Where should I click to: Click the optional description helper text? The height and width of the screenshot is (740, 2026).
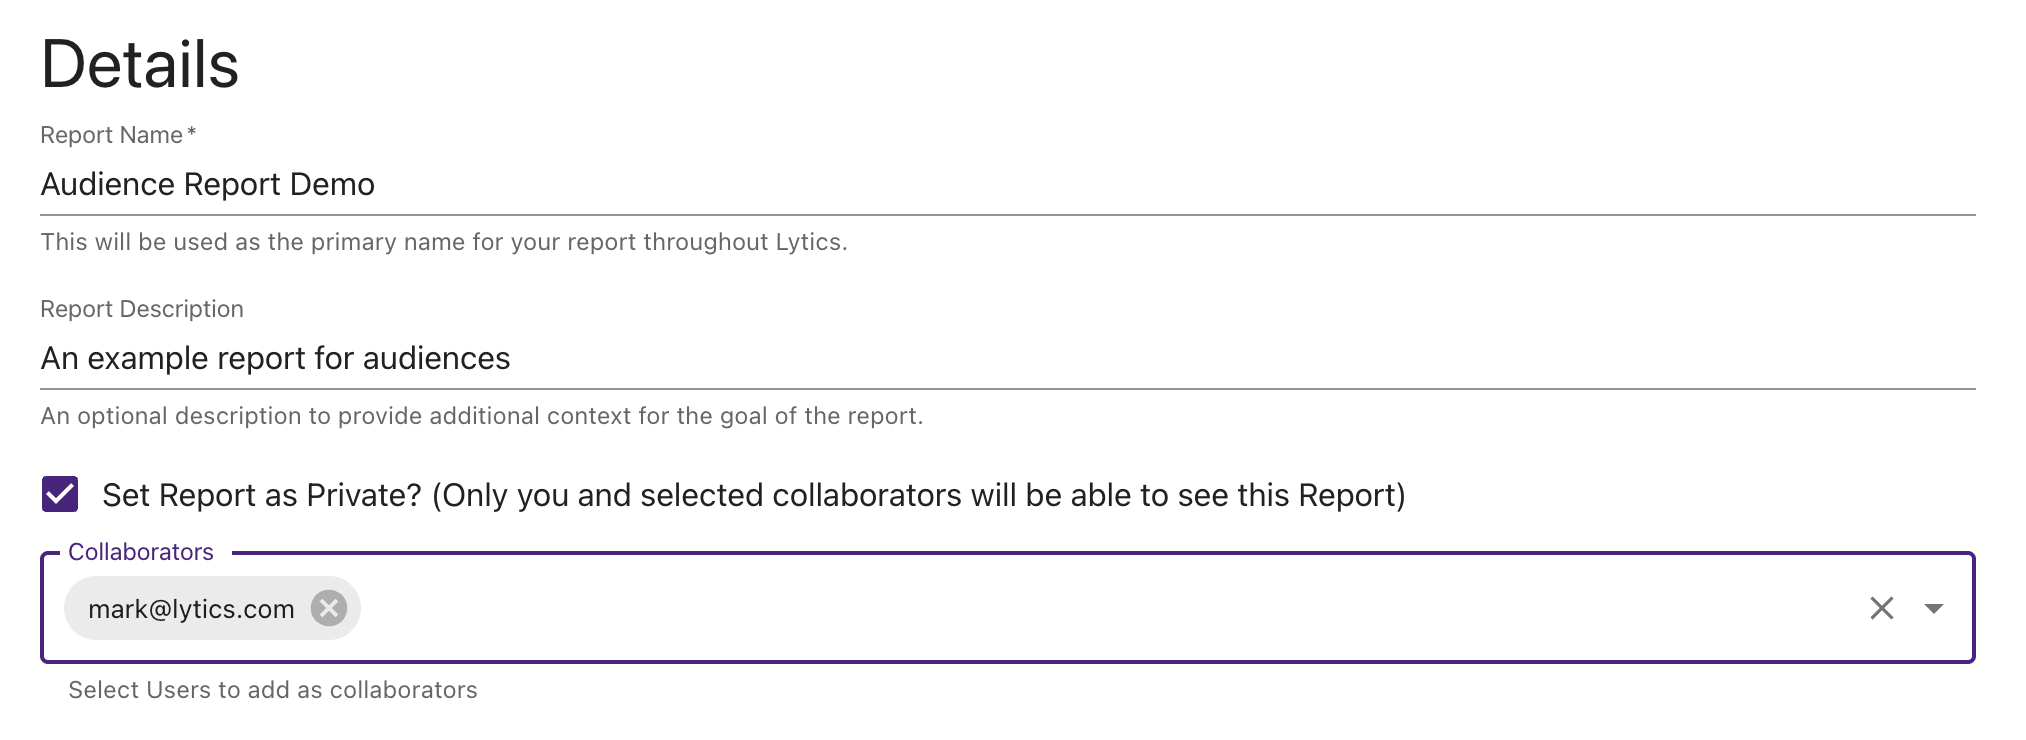pyautogui.click(x=482, y=416)
